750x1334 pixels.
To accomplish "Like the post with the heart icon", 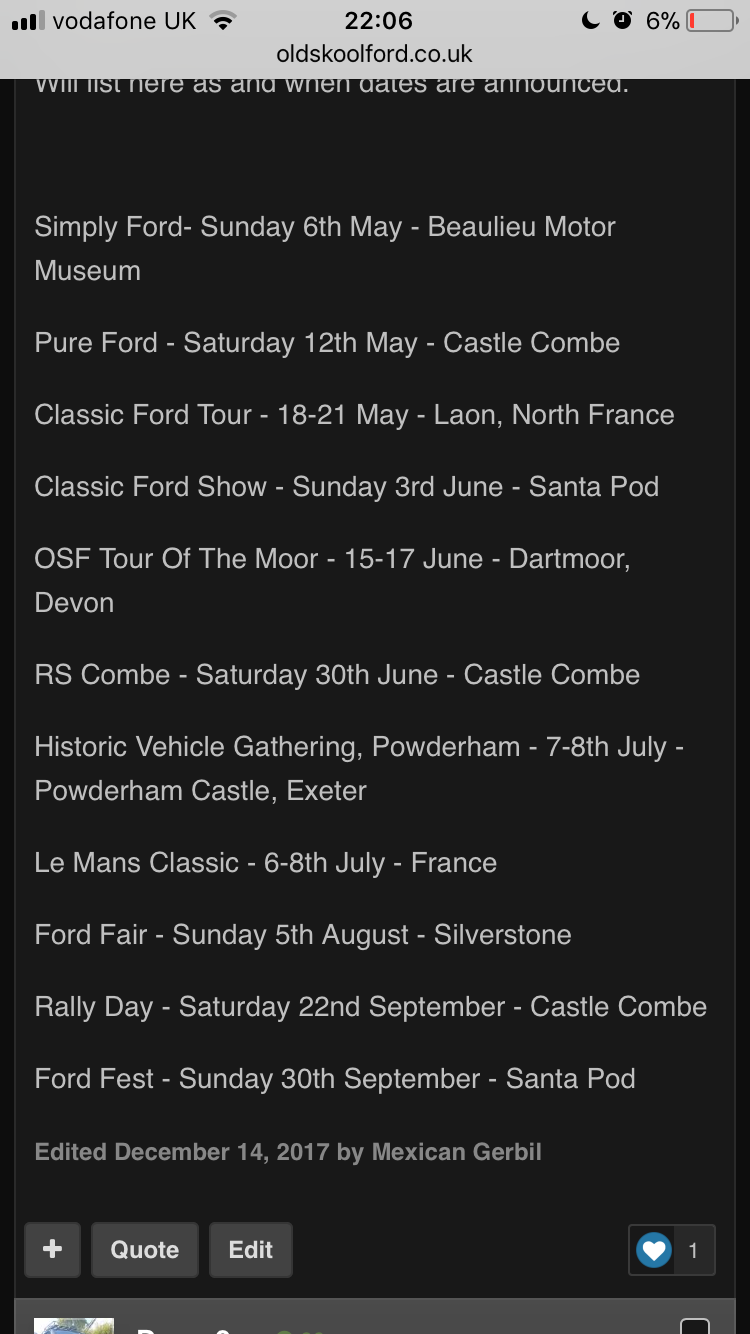I will coord(654,1249).
